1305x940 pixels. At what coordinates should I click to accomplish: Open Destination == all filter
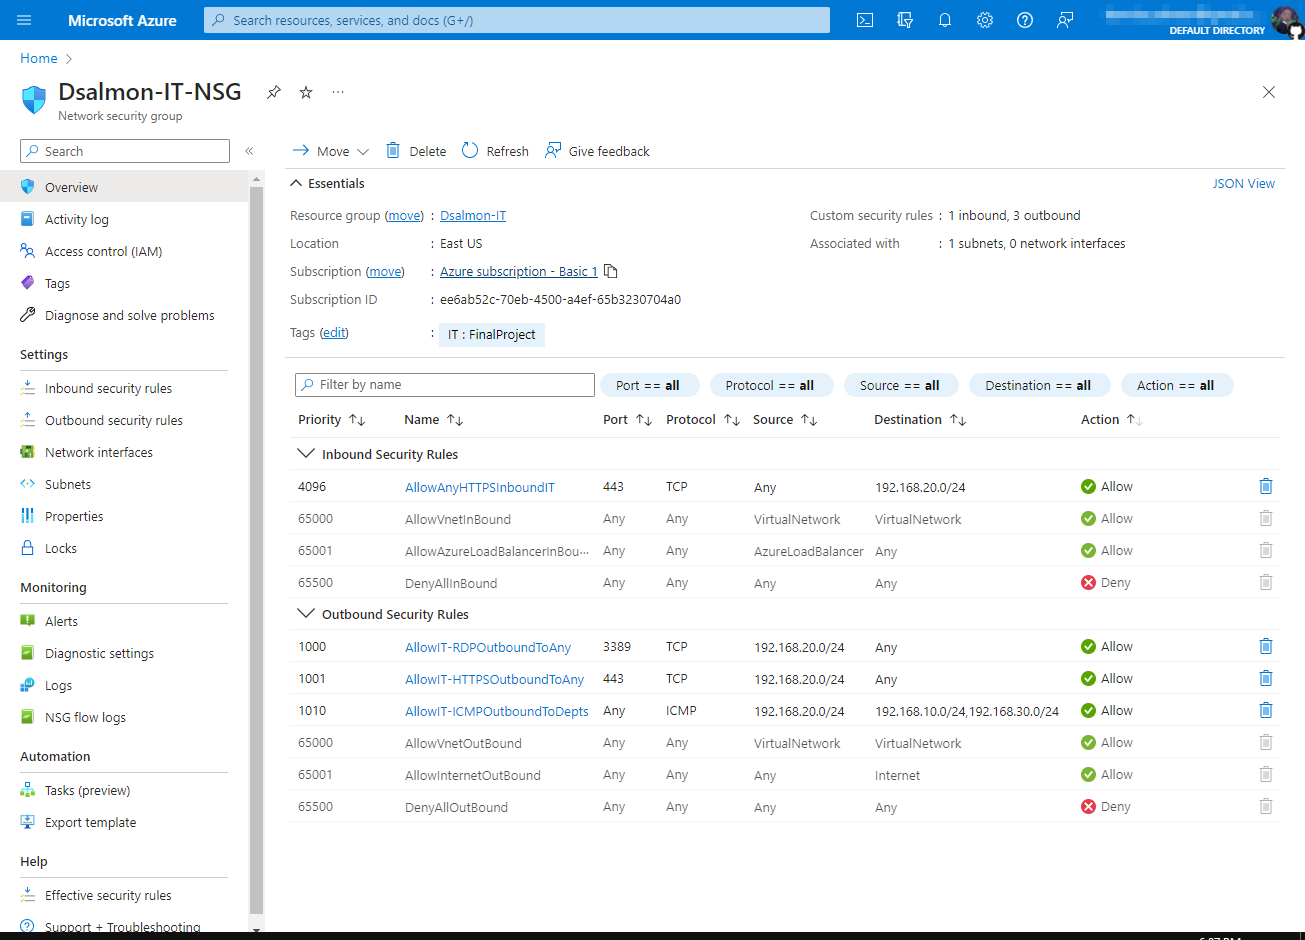(1038, 385)
